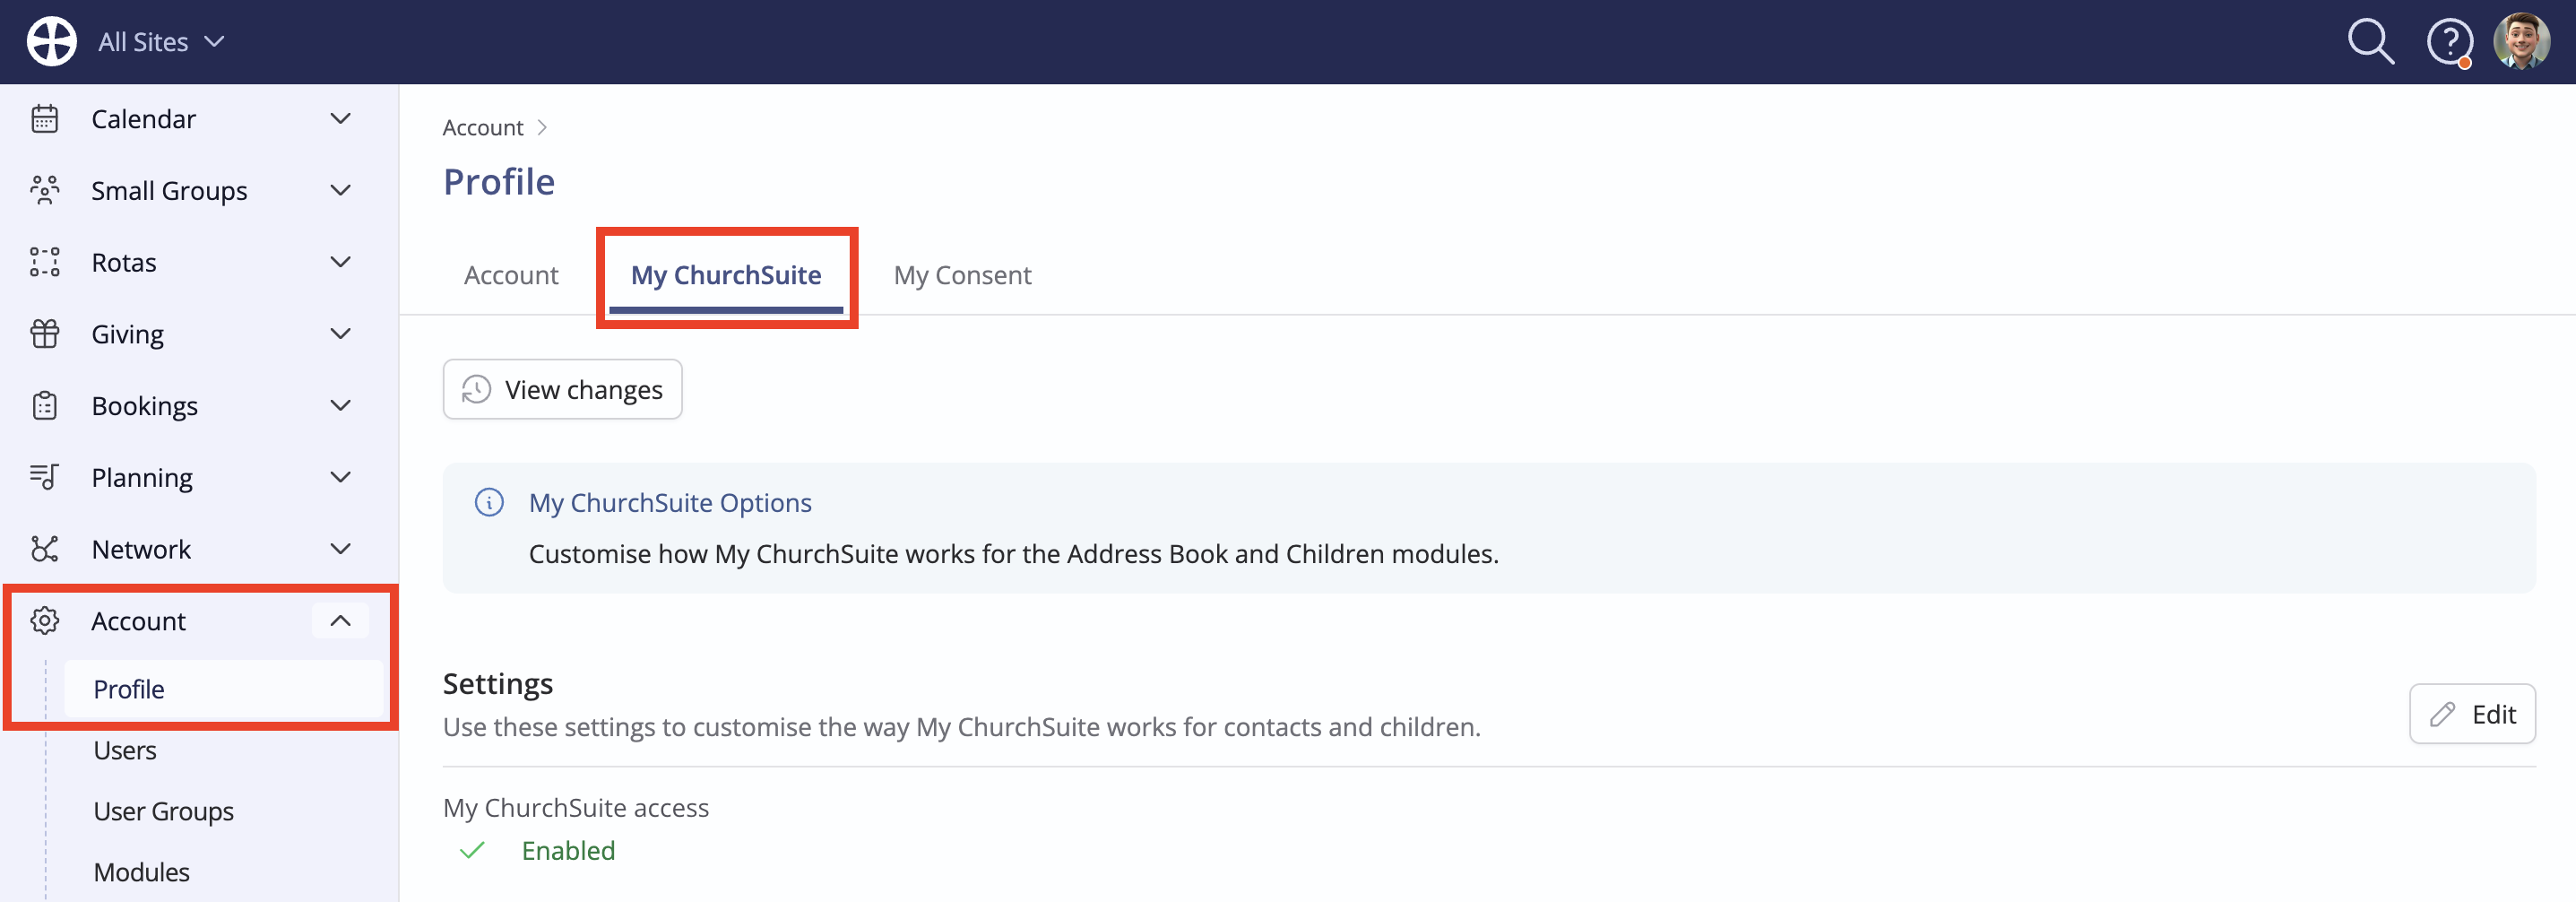
Task: Click the Giving gift icon
Action: pyautogui.click(x=45, y=334)
